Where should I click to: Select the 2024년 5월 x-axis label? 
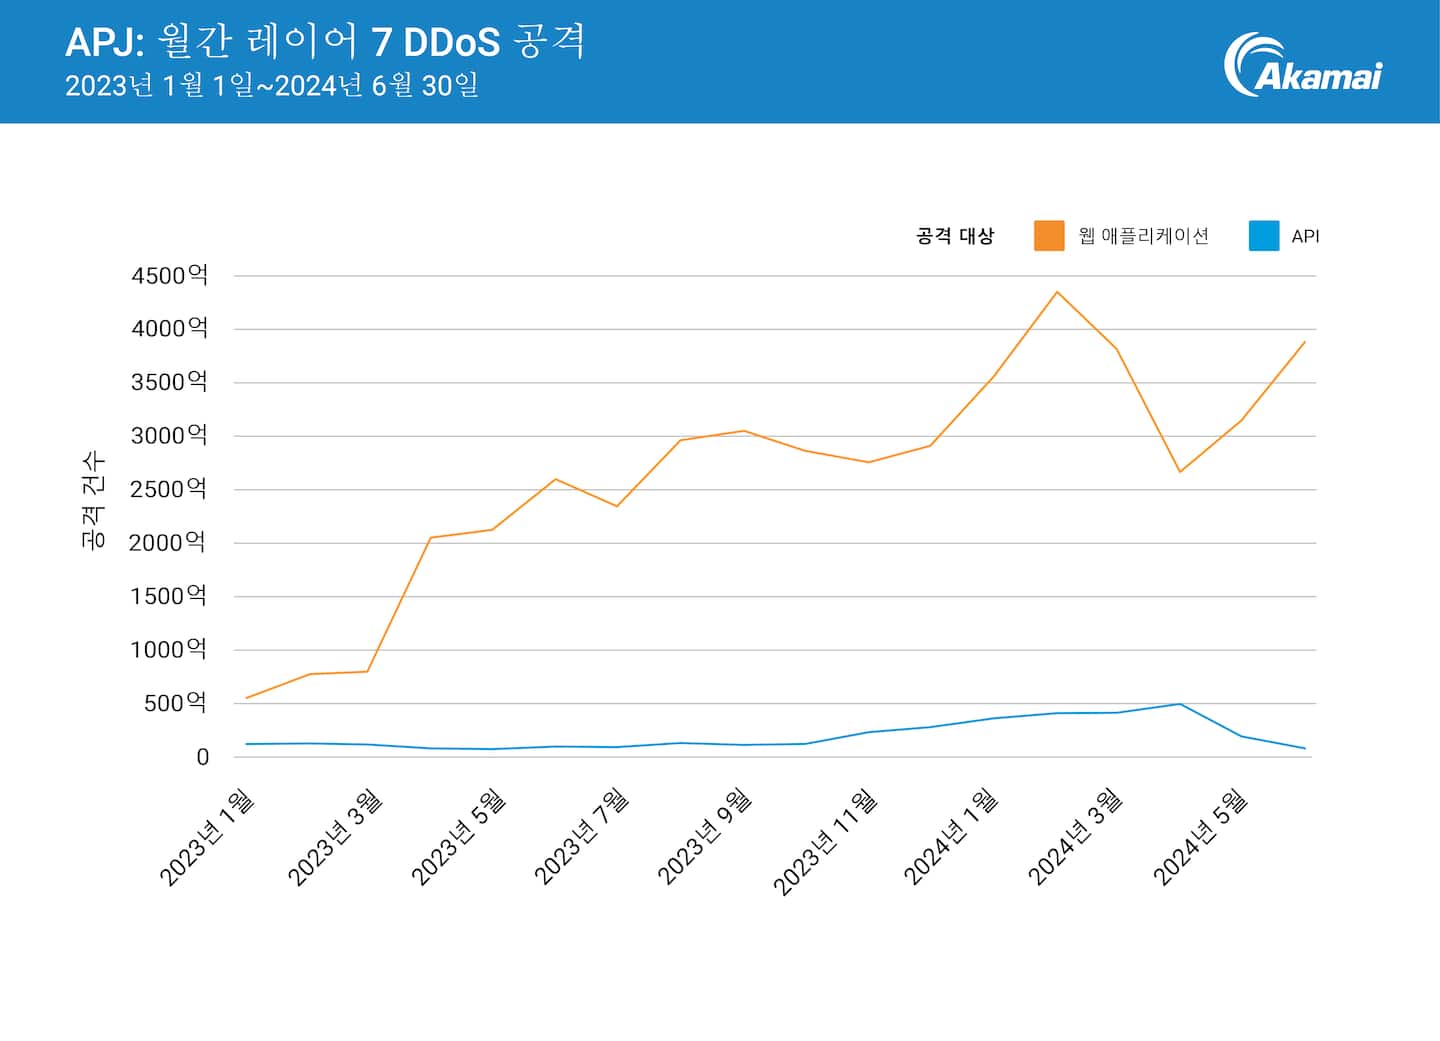pyautogui.click(x=1201, y=837)
